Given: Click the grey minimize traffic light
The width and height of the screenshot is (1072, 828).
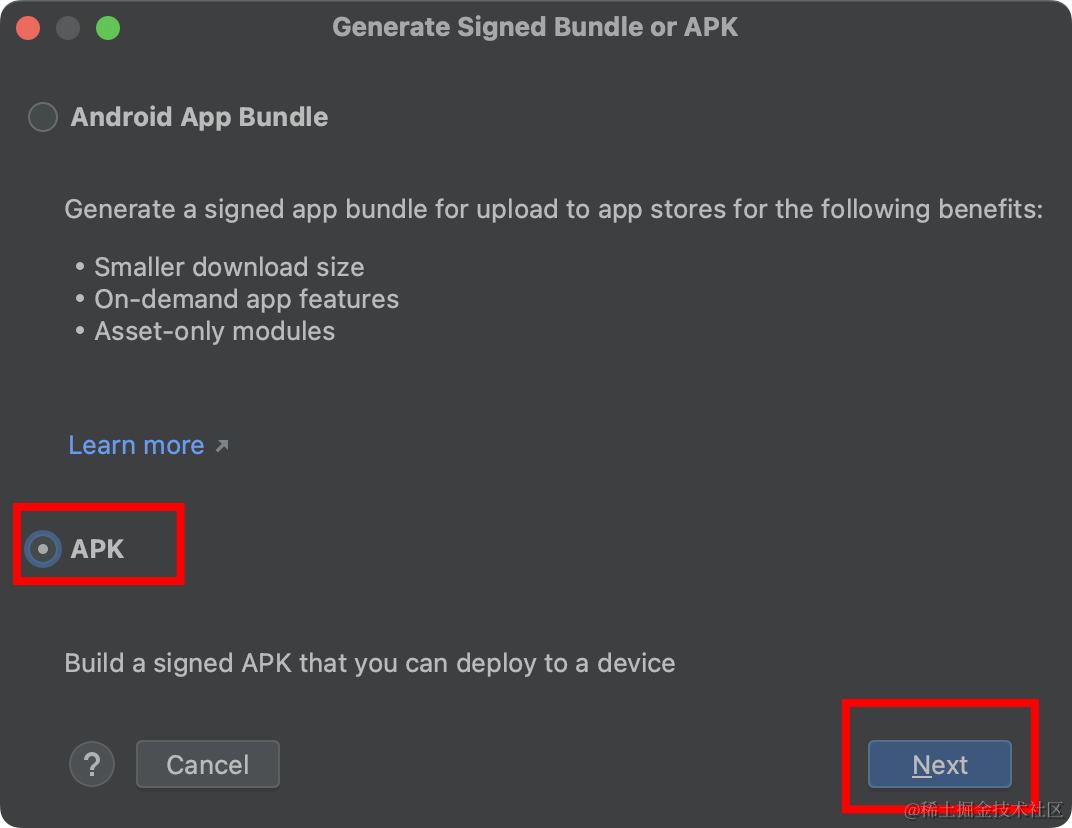Looking at the screenshot, I should coord(68,27).
